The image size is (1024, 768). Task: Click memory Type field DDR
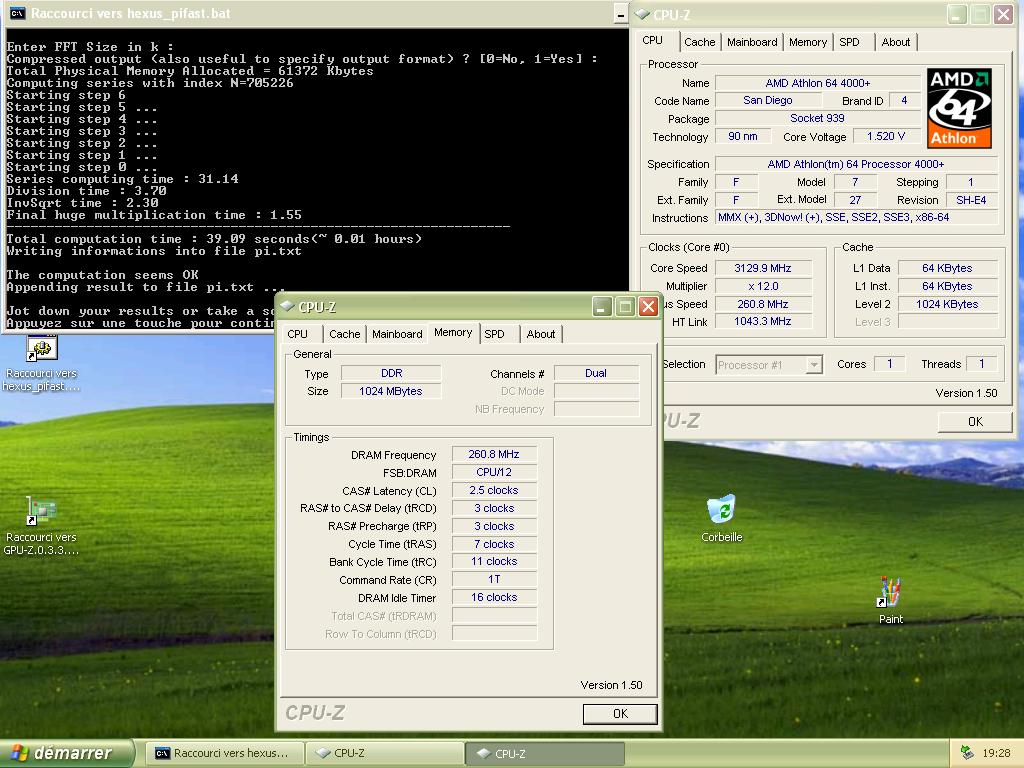[x=391, y=373]
